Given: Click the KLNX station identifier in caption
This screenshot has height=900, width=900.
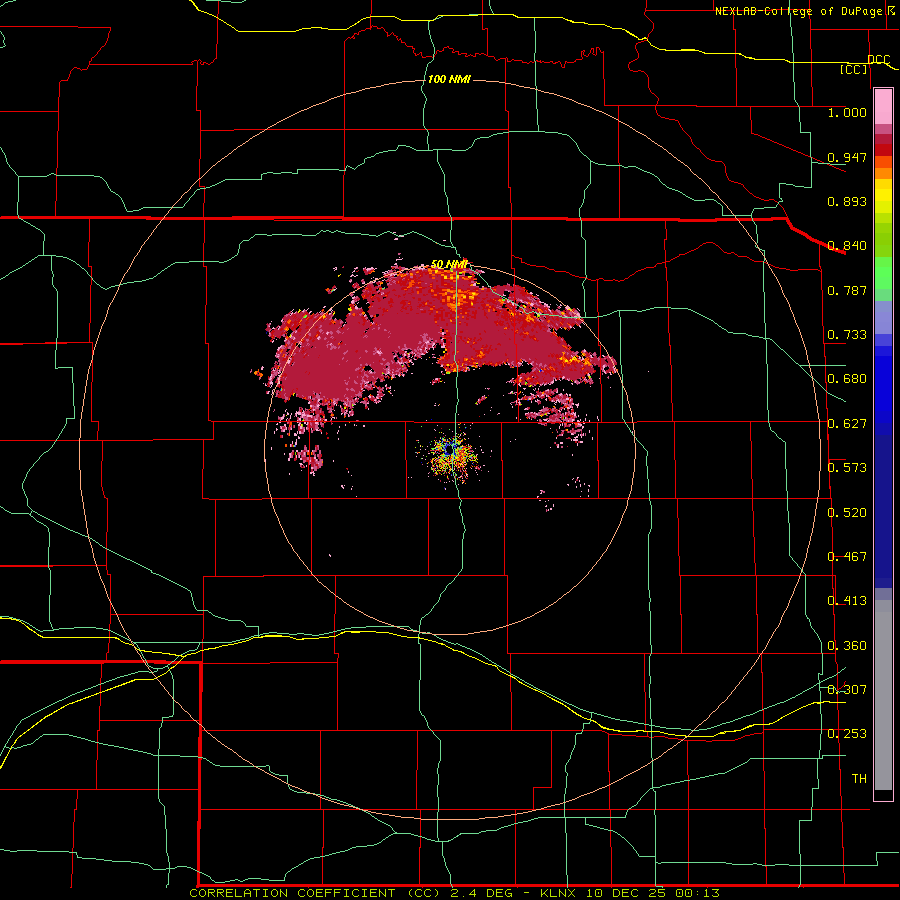Looking at the screenshot, I should (559, 893).
